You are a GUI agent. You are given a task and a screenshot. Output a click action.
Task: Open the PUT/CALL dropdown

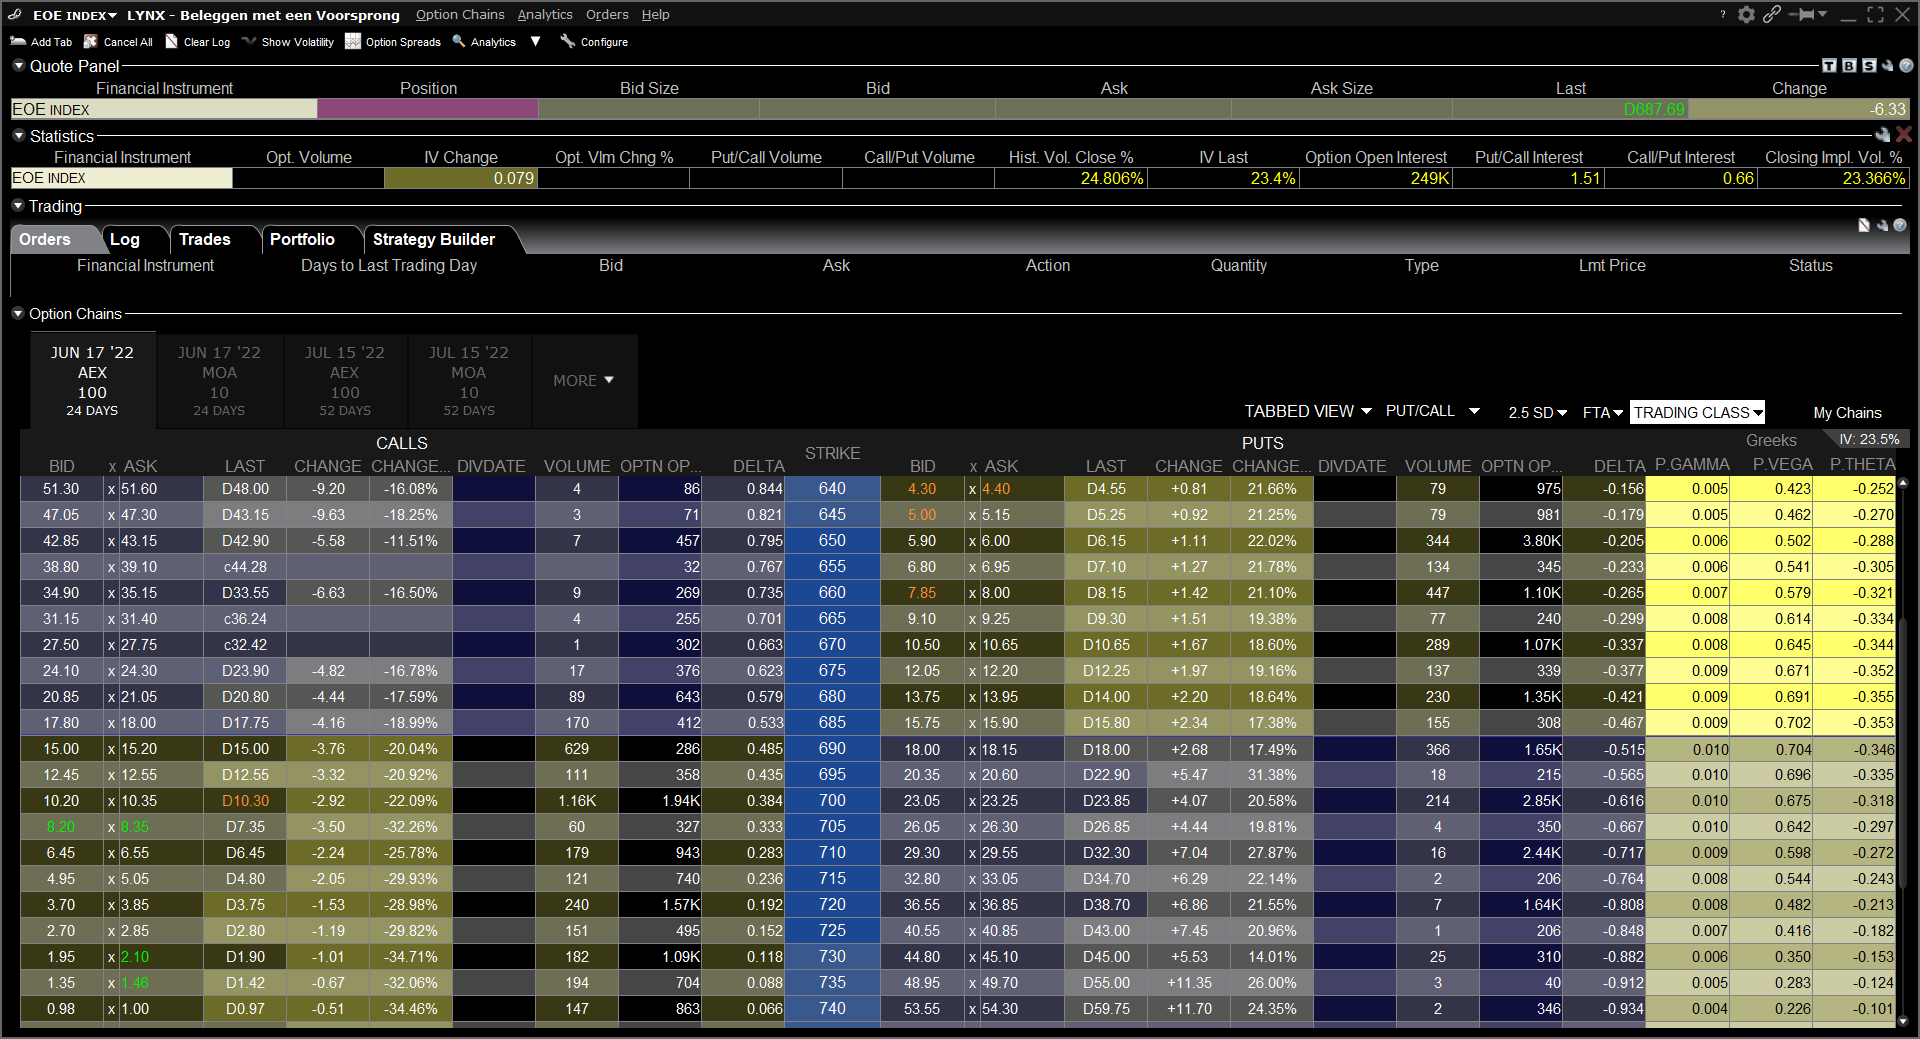pyautogui.click(x=1432, y=411)
